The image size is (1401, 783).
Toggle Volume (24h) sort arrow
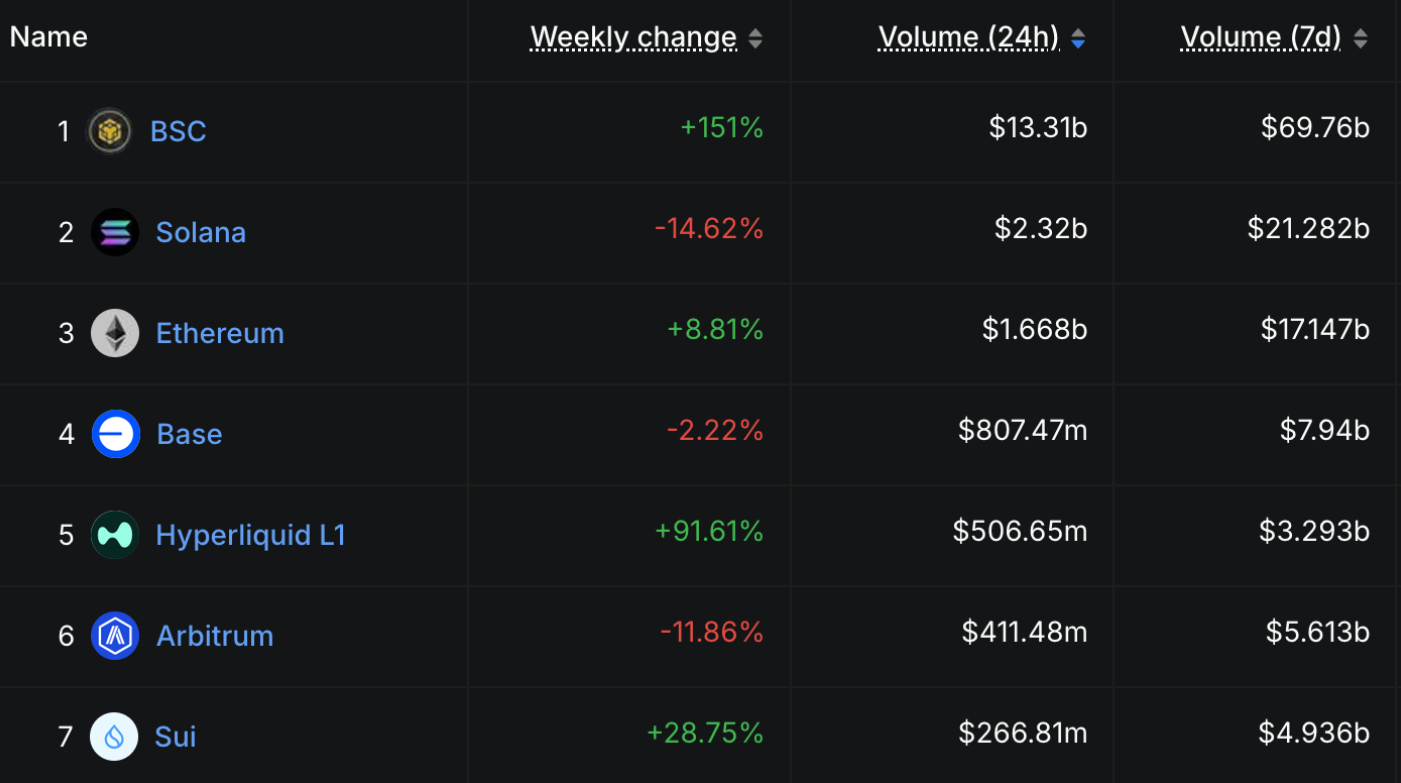[x=1078, y=39]
